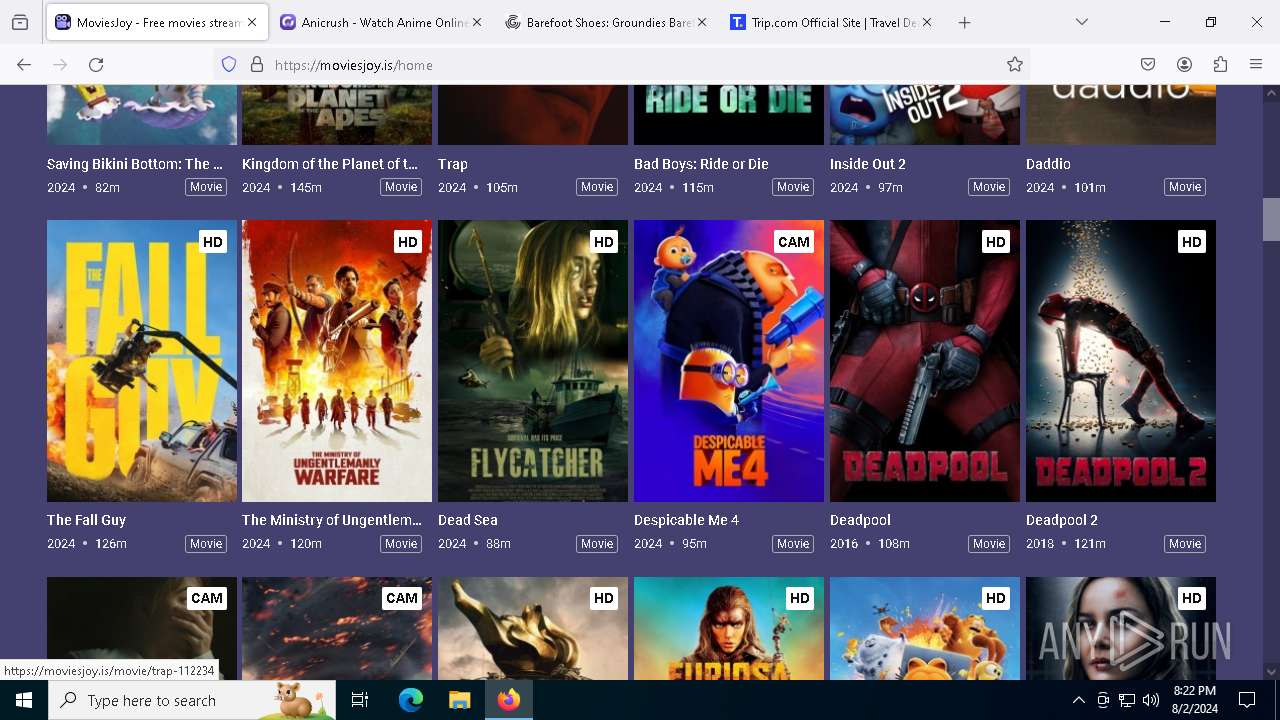
Task: Open the Firefox application menu
Action: pyautogui.click(x=1256, y=64)
